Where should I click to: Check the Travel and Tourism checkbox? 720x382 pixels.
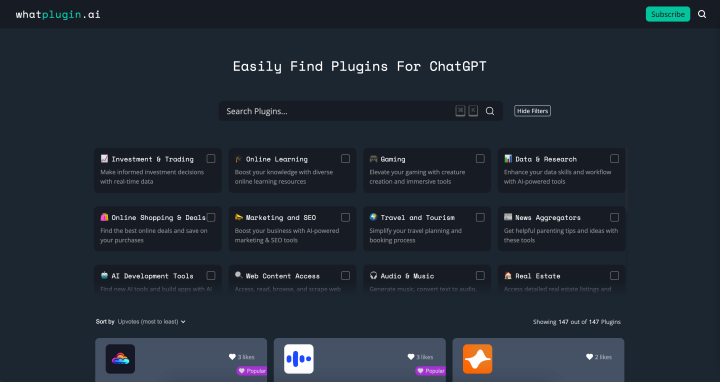pyautogui.click(x=480, y=217)
